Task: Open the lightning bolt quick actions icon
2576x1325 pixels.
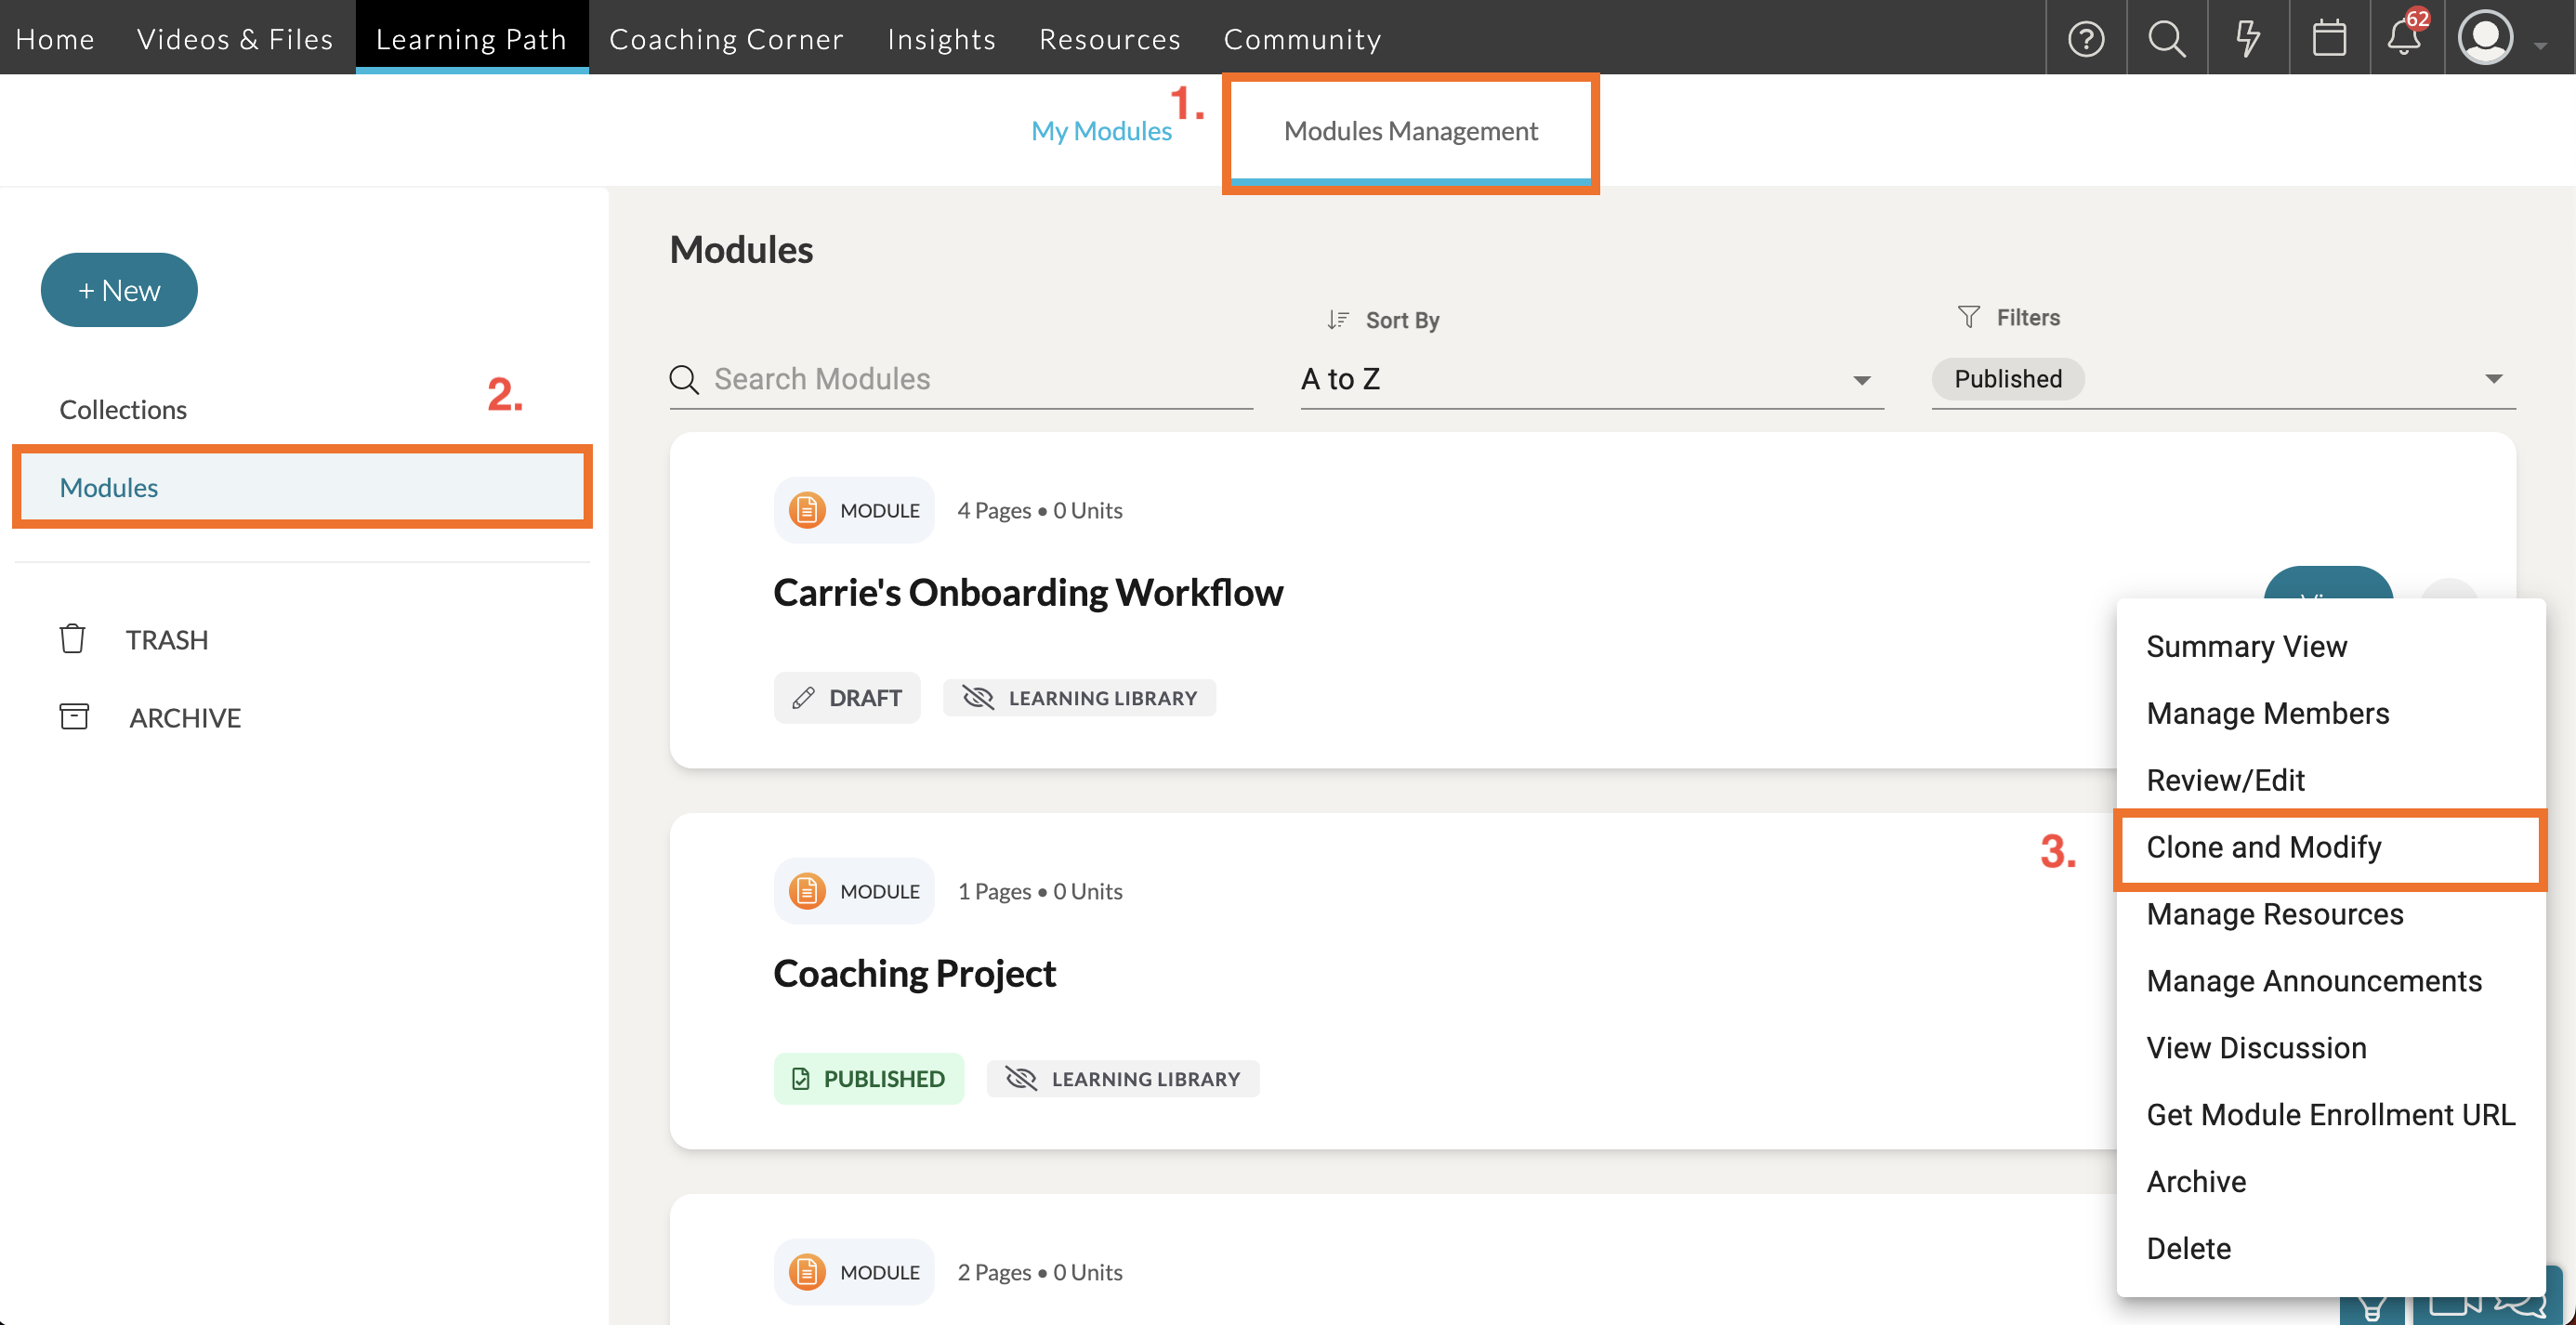Action: coord(2247,38)
